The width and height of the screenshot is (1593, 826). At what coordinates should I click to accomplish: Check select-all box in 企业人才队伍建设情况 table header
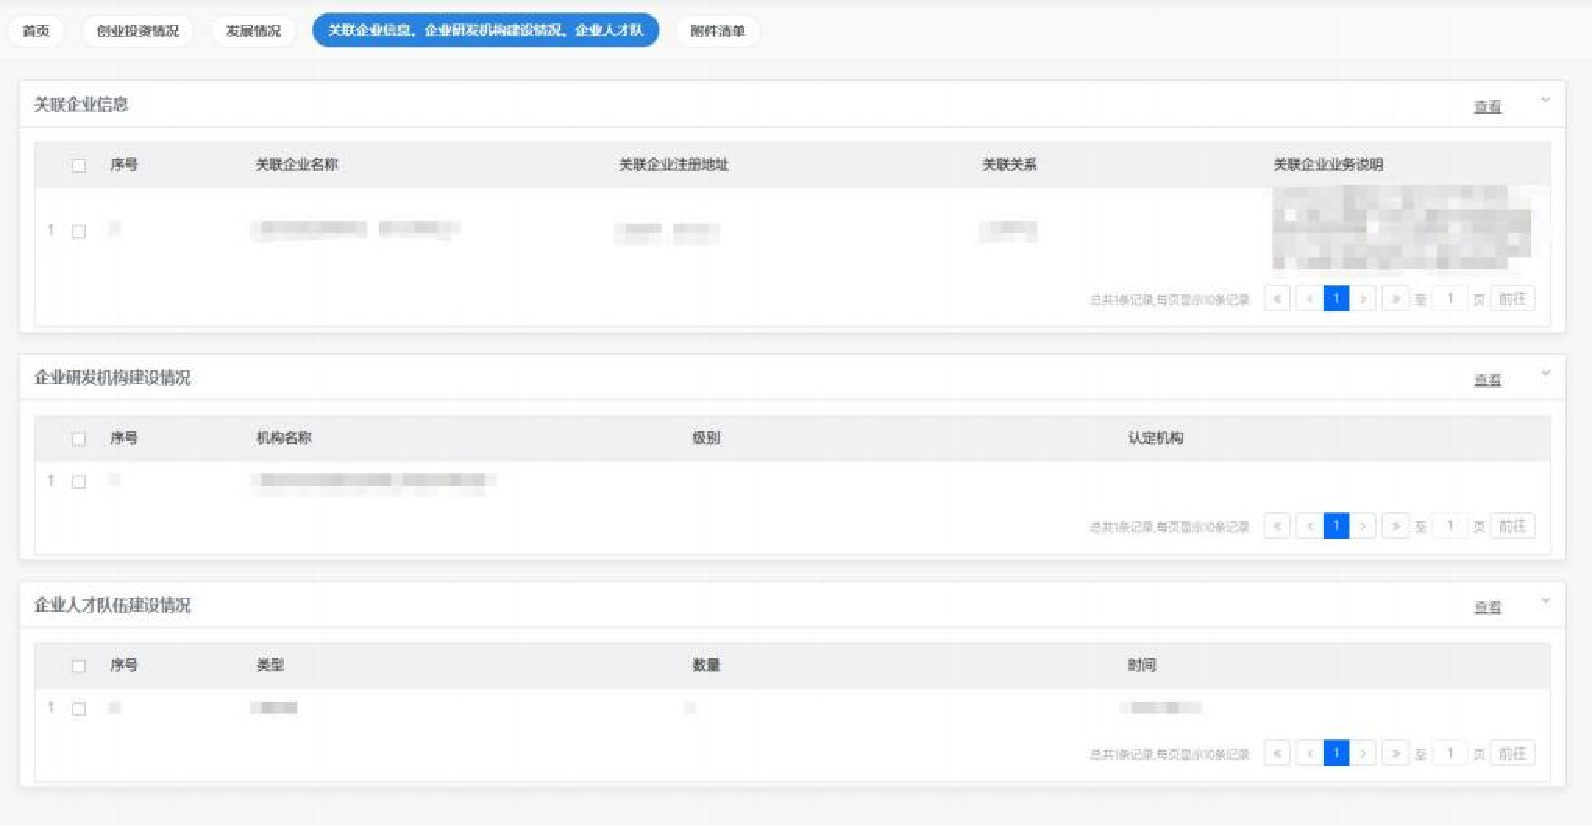[79, 666]
